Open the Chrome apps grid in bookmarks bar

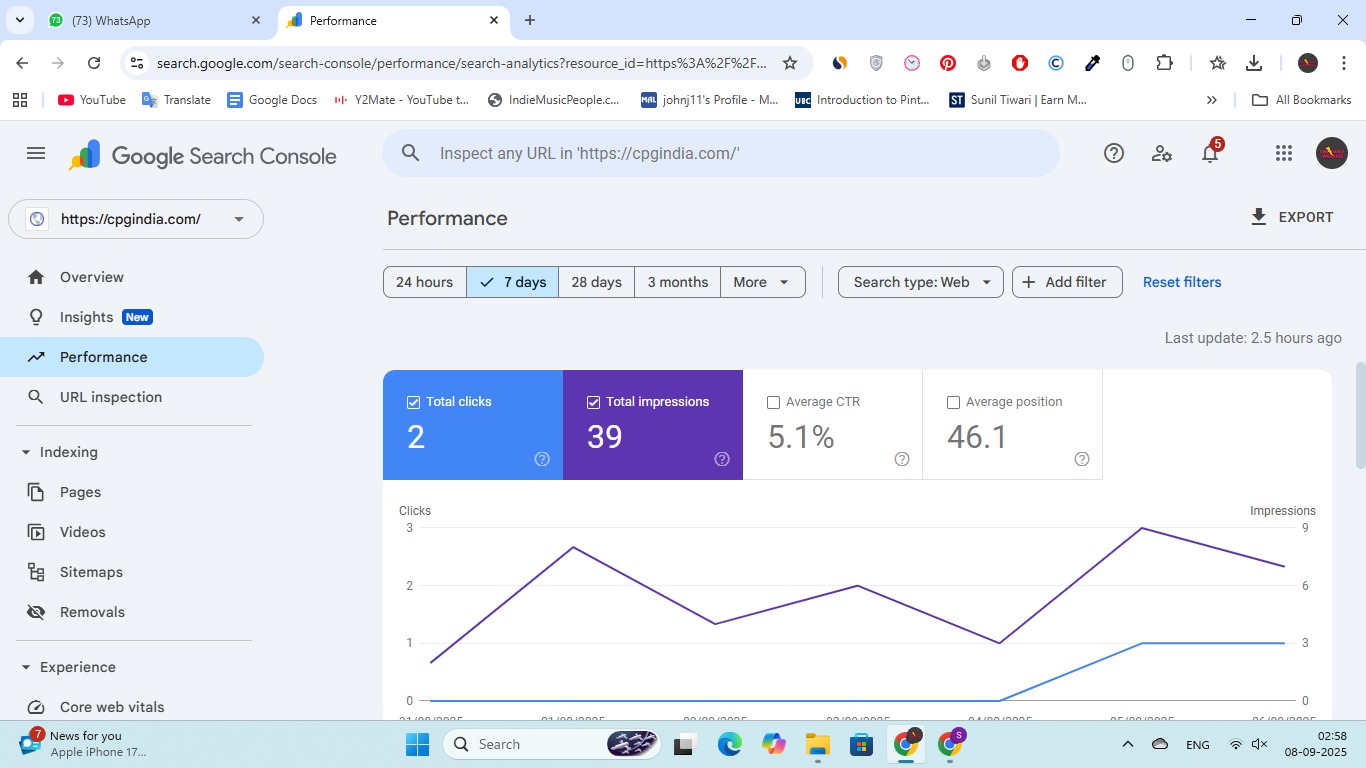pyautogui.click(x=20, y=100)
